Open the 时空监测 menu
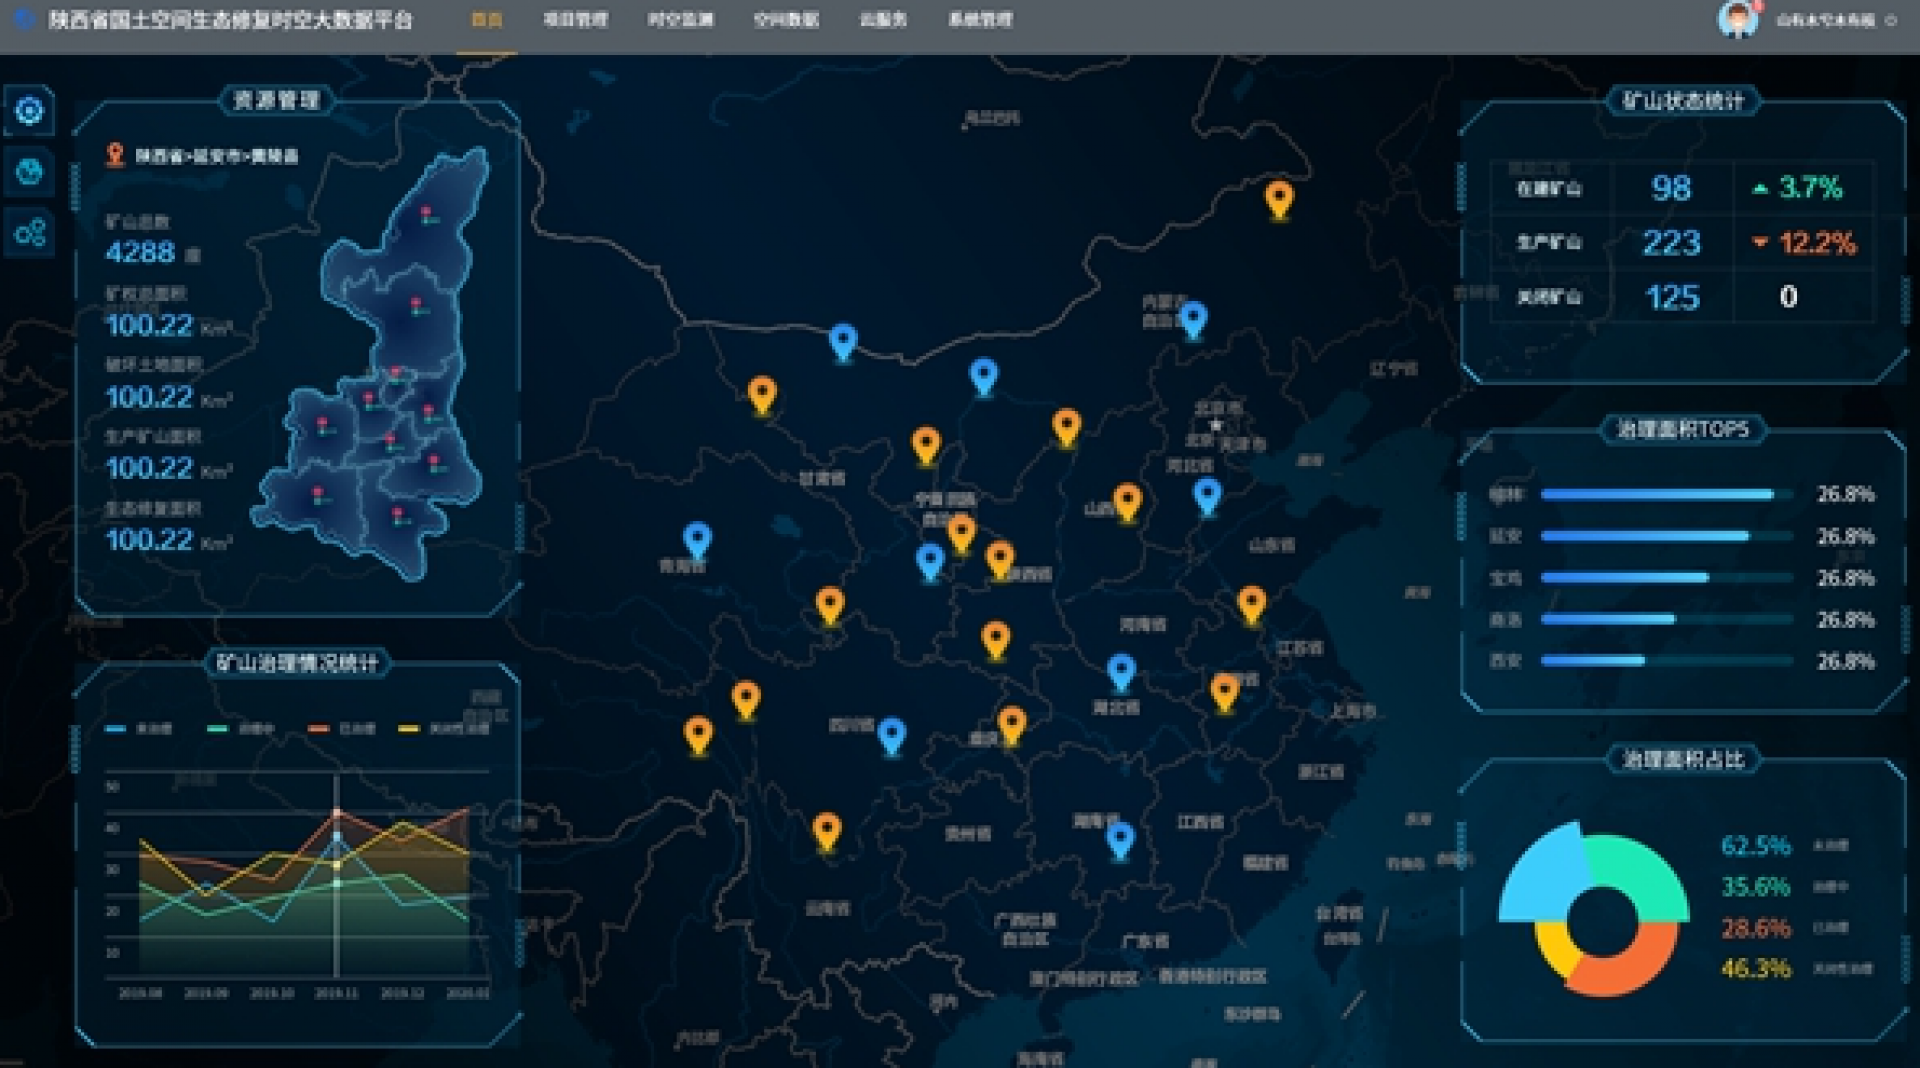The height and width of the screenshot is (1068, 1920). tap(680, 20)
